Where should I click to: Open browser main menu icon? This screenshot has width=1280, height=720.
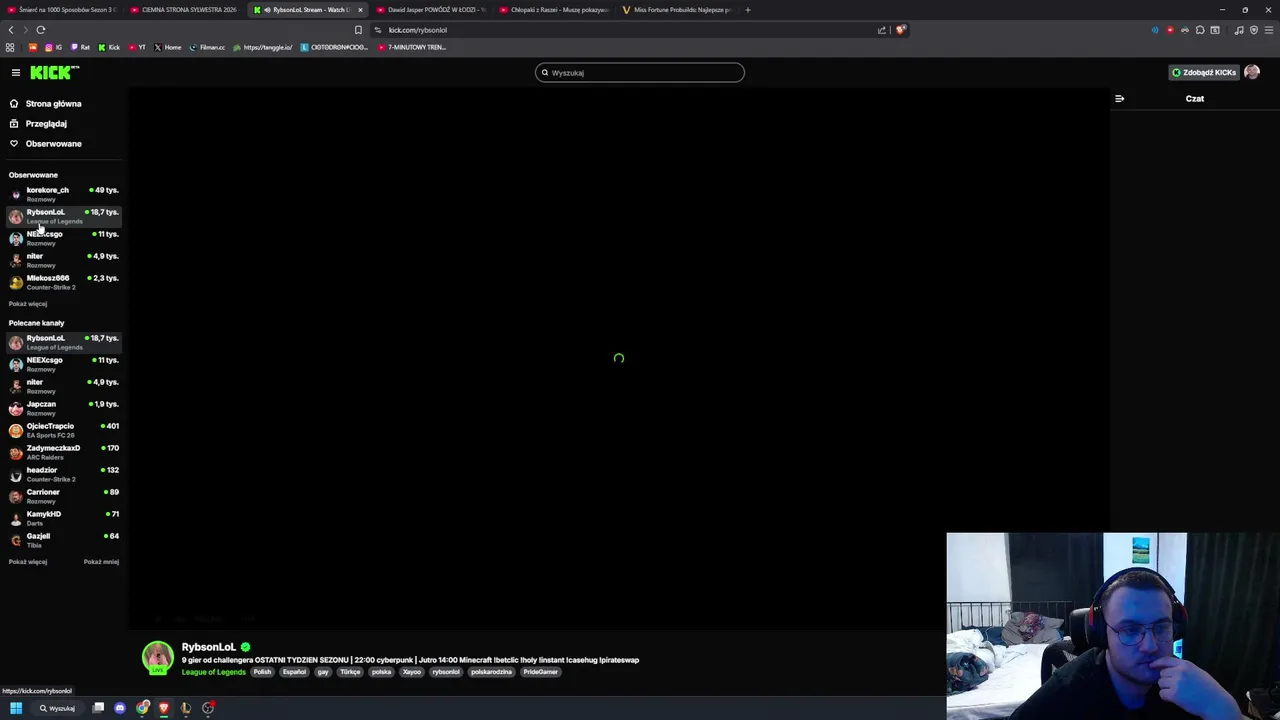click(x=1269, y=30)
